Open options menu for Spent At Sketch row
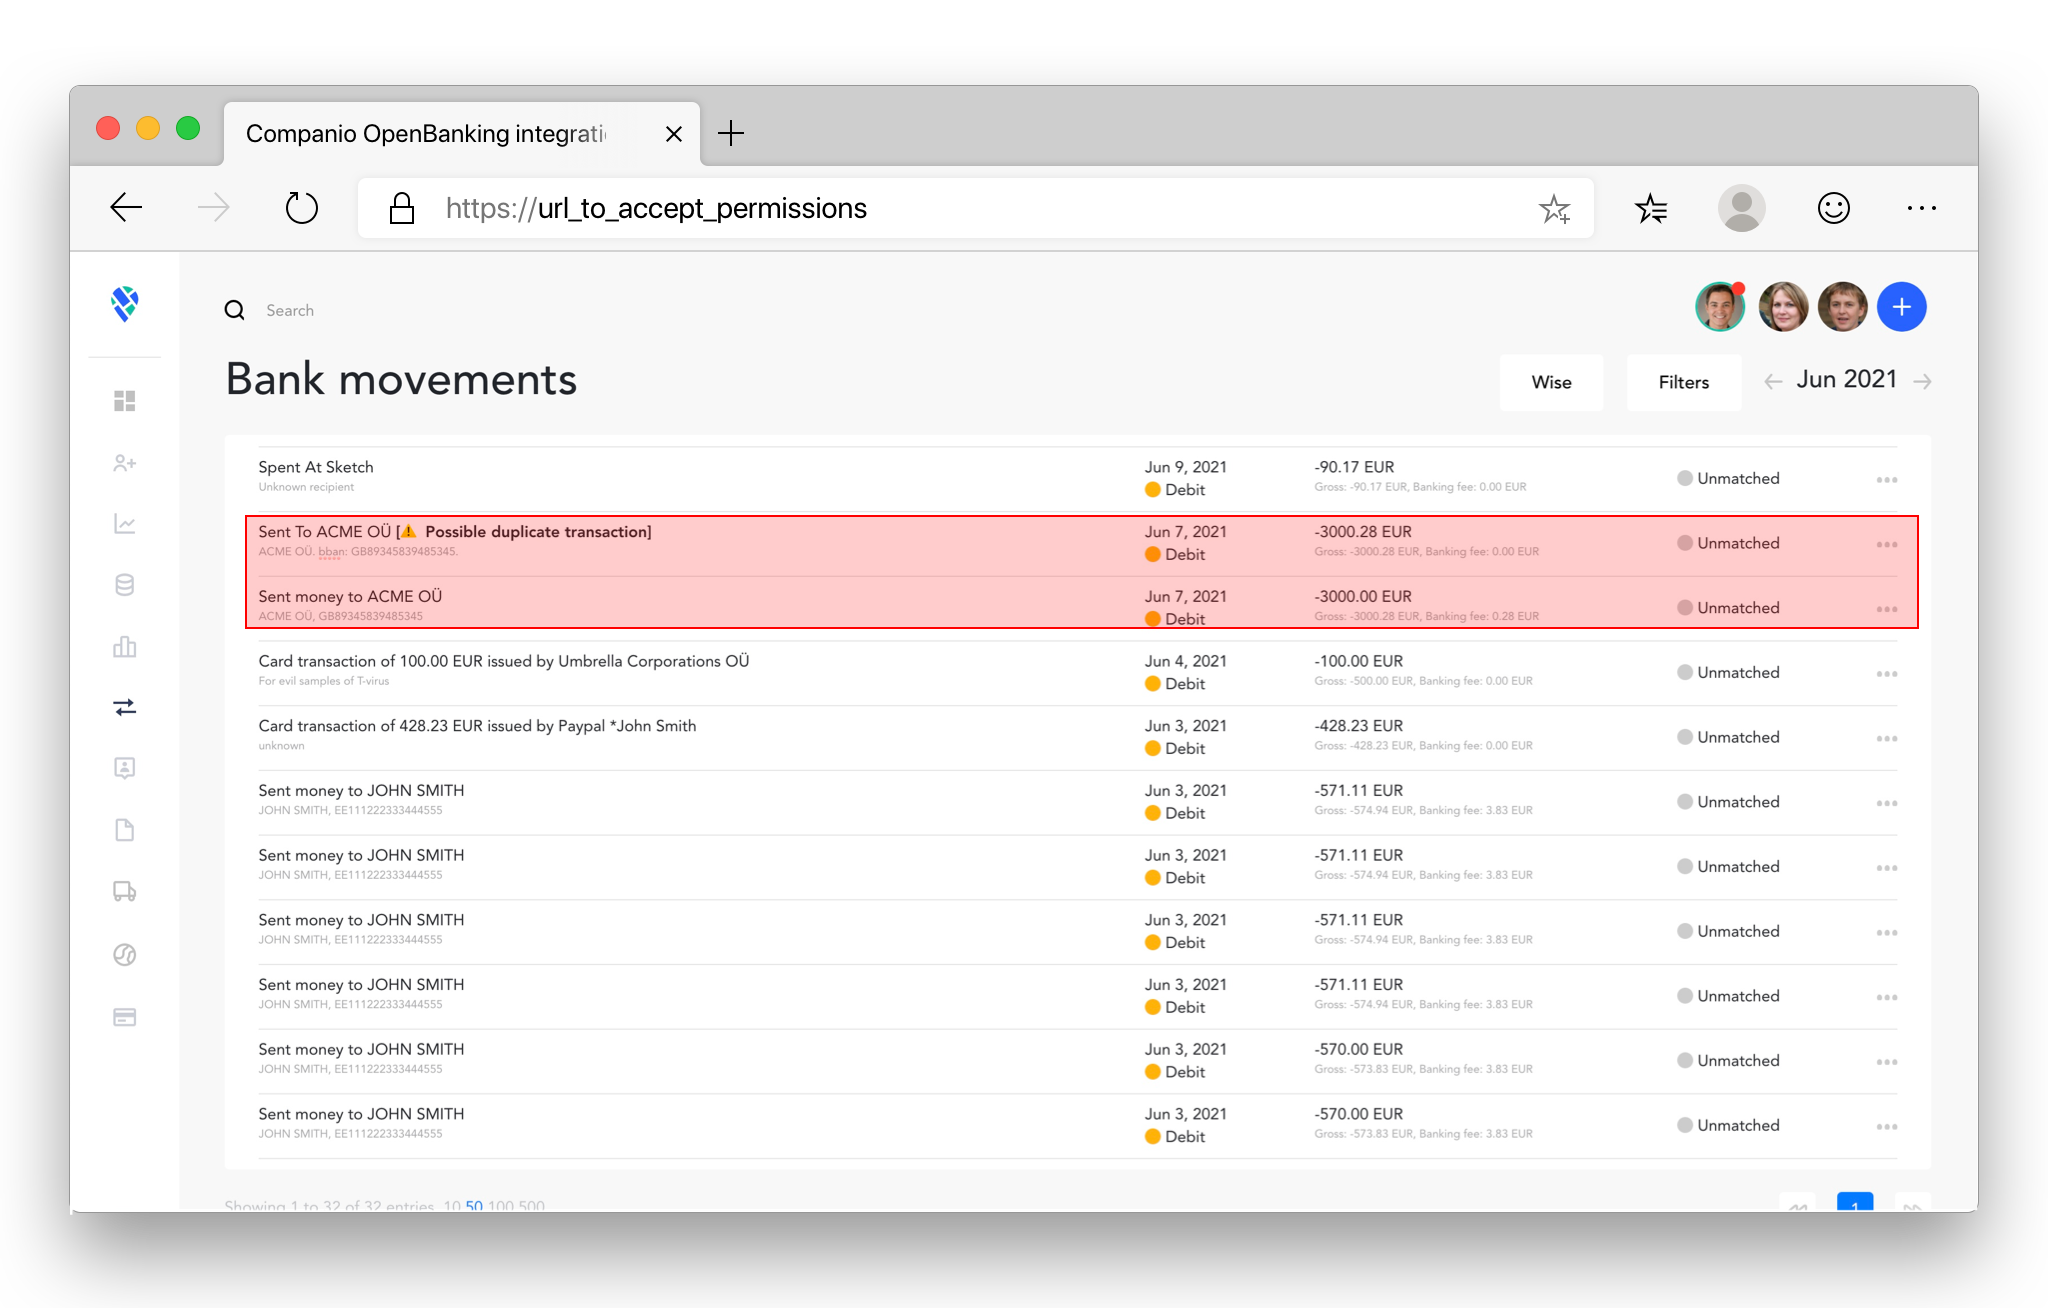 1886,480
